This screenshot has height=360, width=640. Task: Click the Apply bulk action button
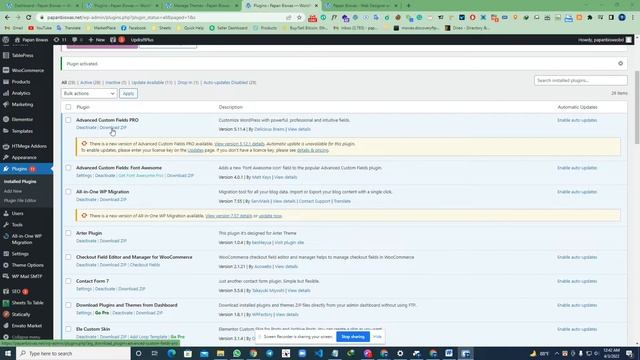[128, 93]
